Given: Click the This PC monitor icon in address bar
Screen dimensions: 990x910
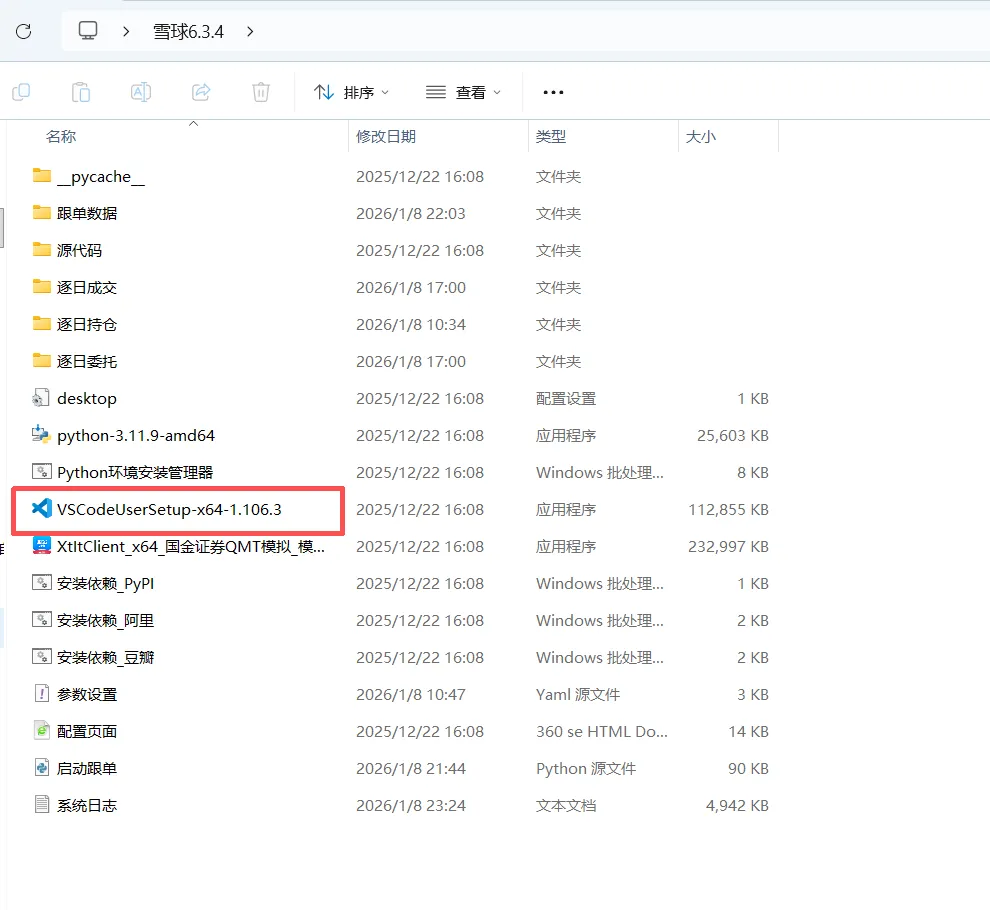Looking at the screenshot, I should 88,30.
